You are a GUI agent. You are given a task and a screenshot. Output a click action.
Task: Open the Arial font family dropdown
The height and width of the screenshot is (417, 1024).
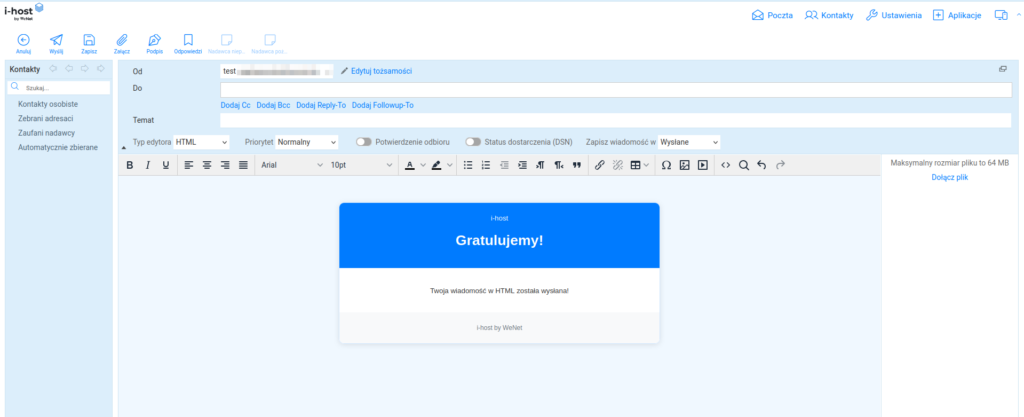pos(288,165)
